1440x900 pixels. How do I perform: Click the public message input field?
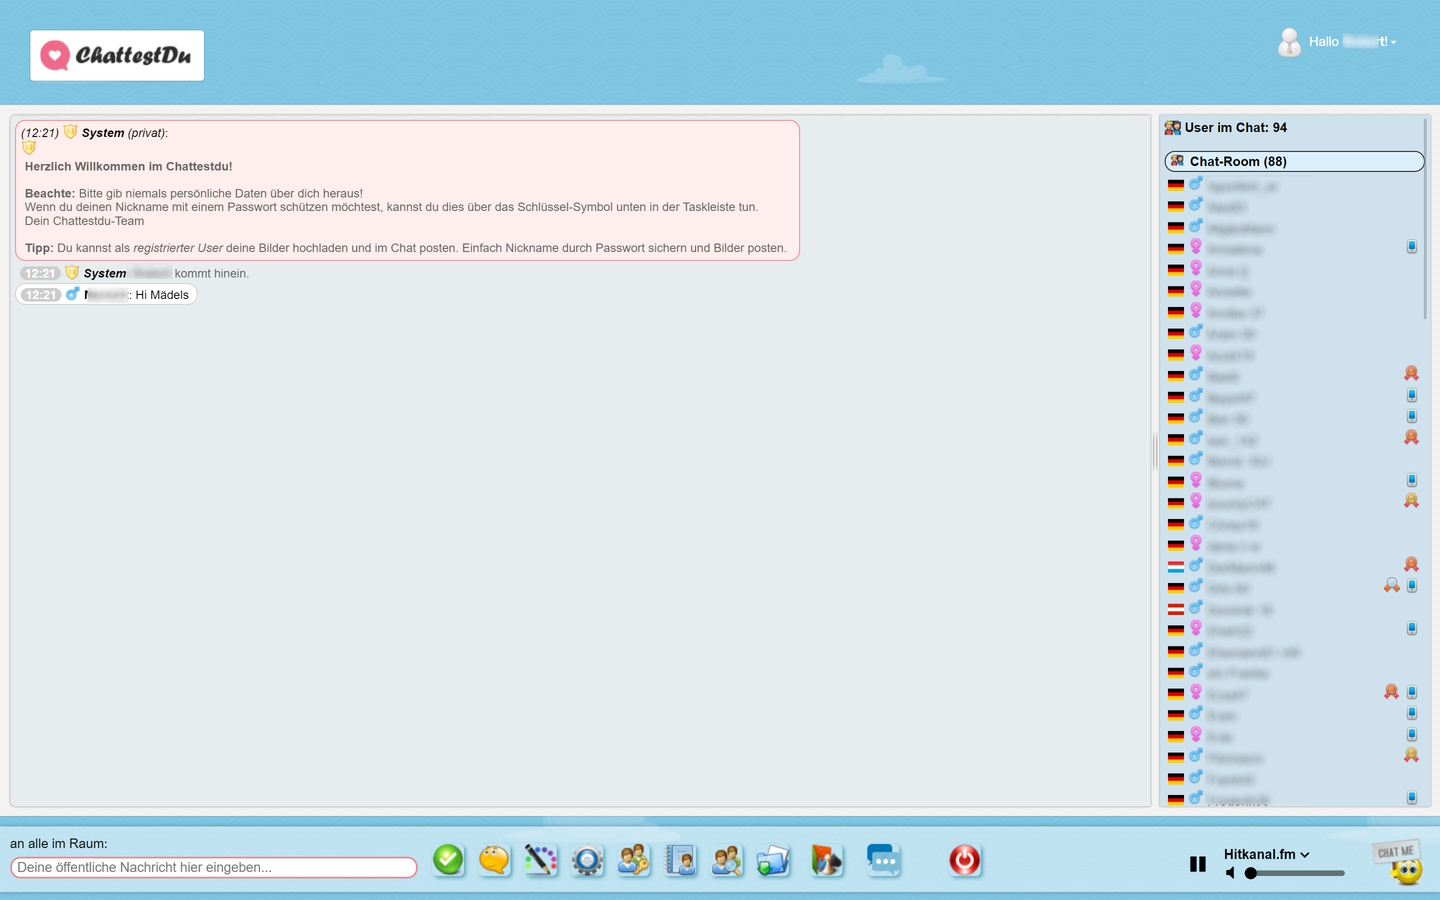(213, 867)
